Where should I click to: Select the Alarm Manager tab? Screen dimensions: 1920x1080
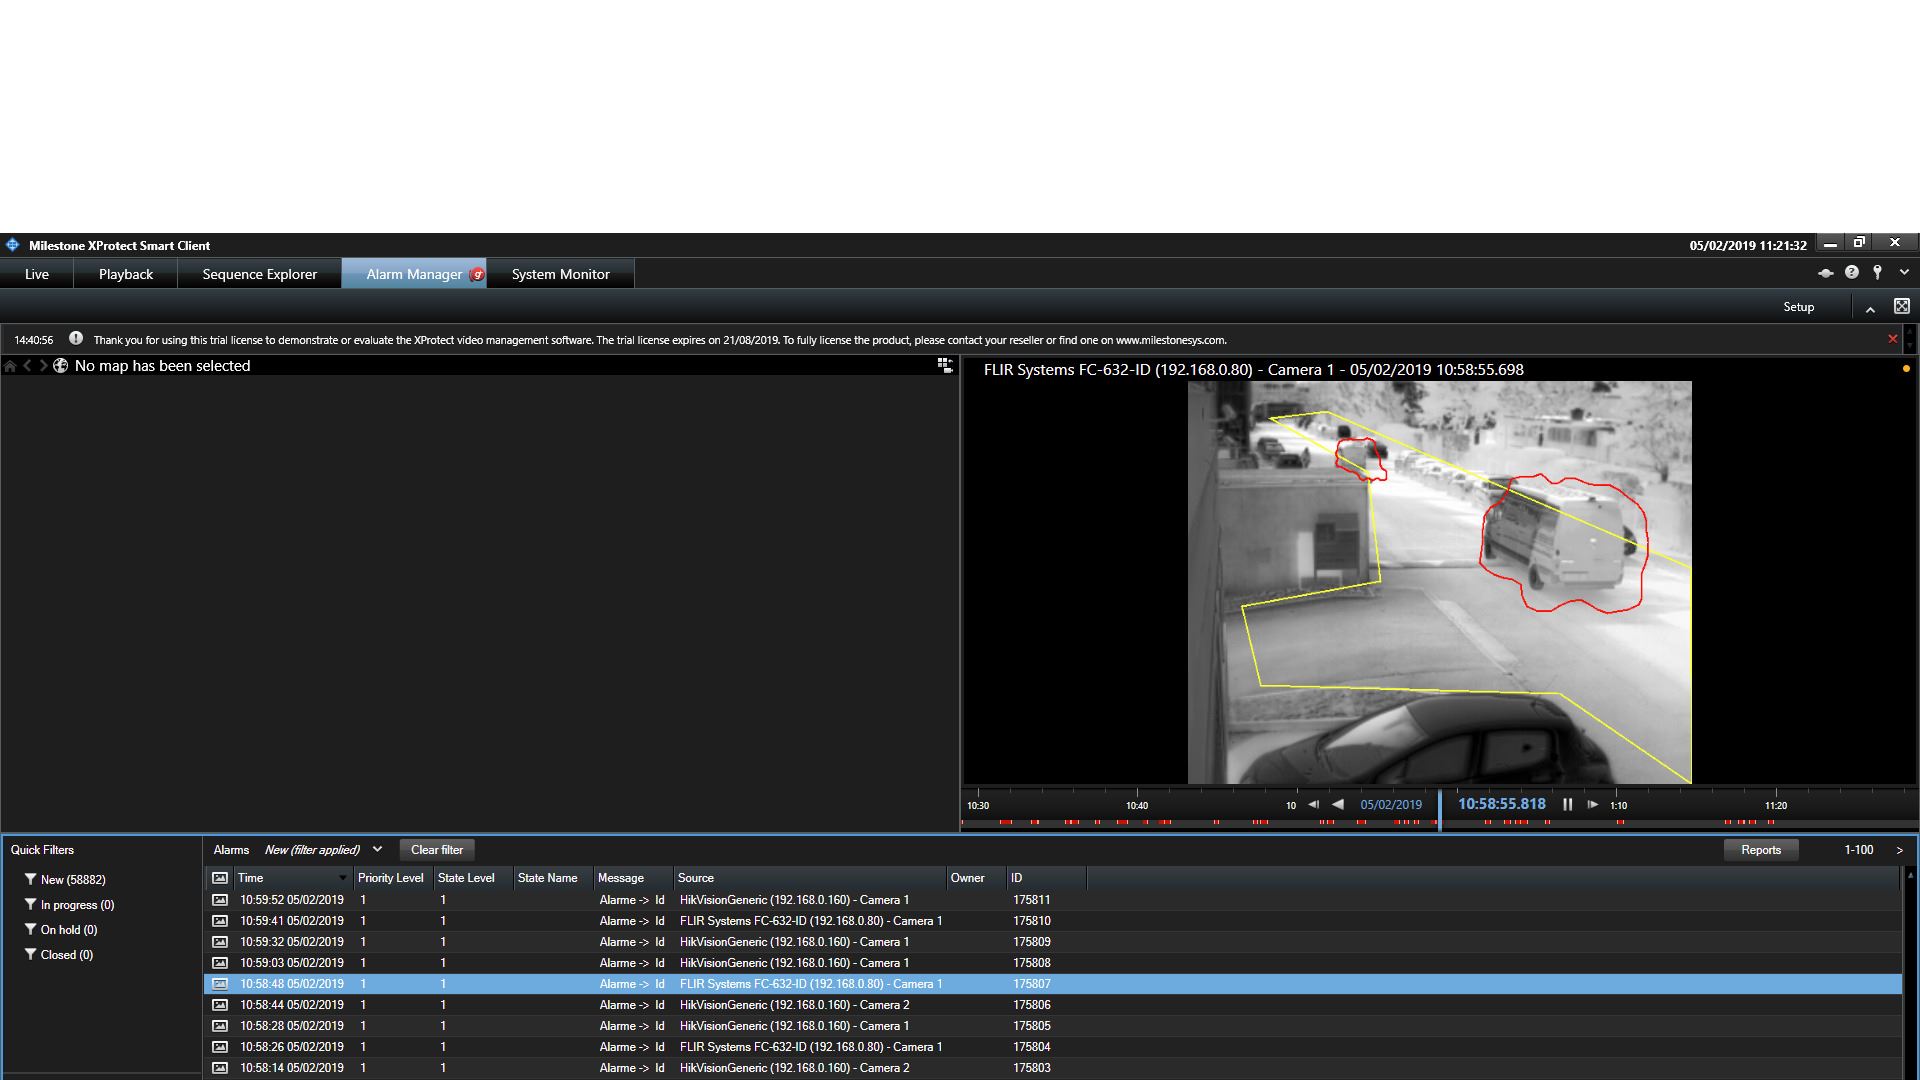[414, 274]
